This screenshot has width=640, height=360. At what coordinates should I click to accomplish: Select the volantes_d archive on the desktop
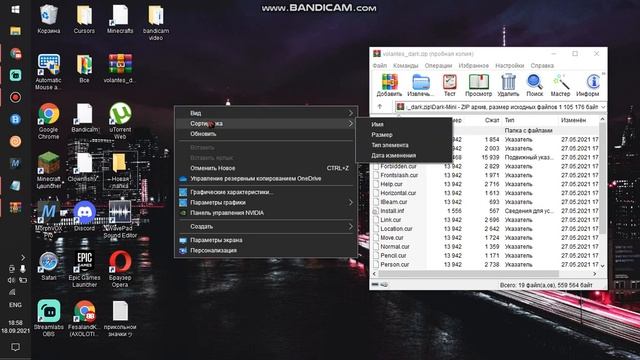pos(120,68)
